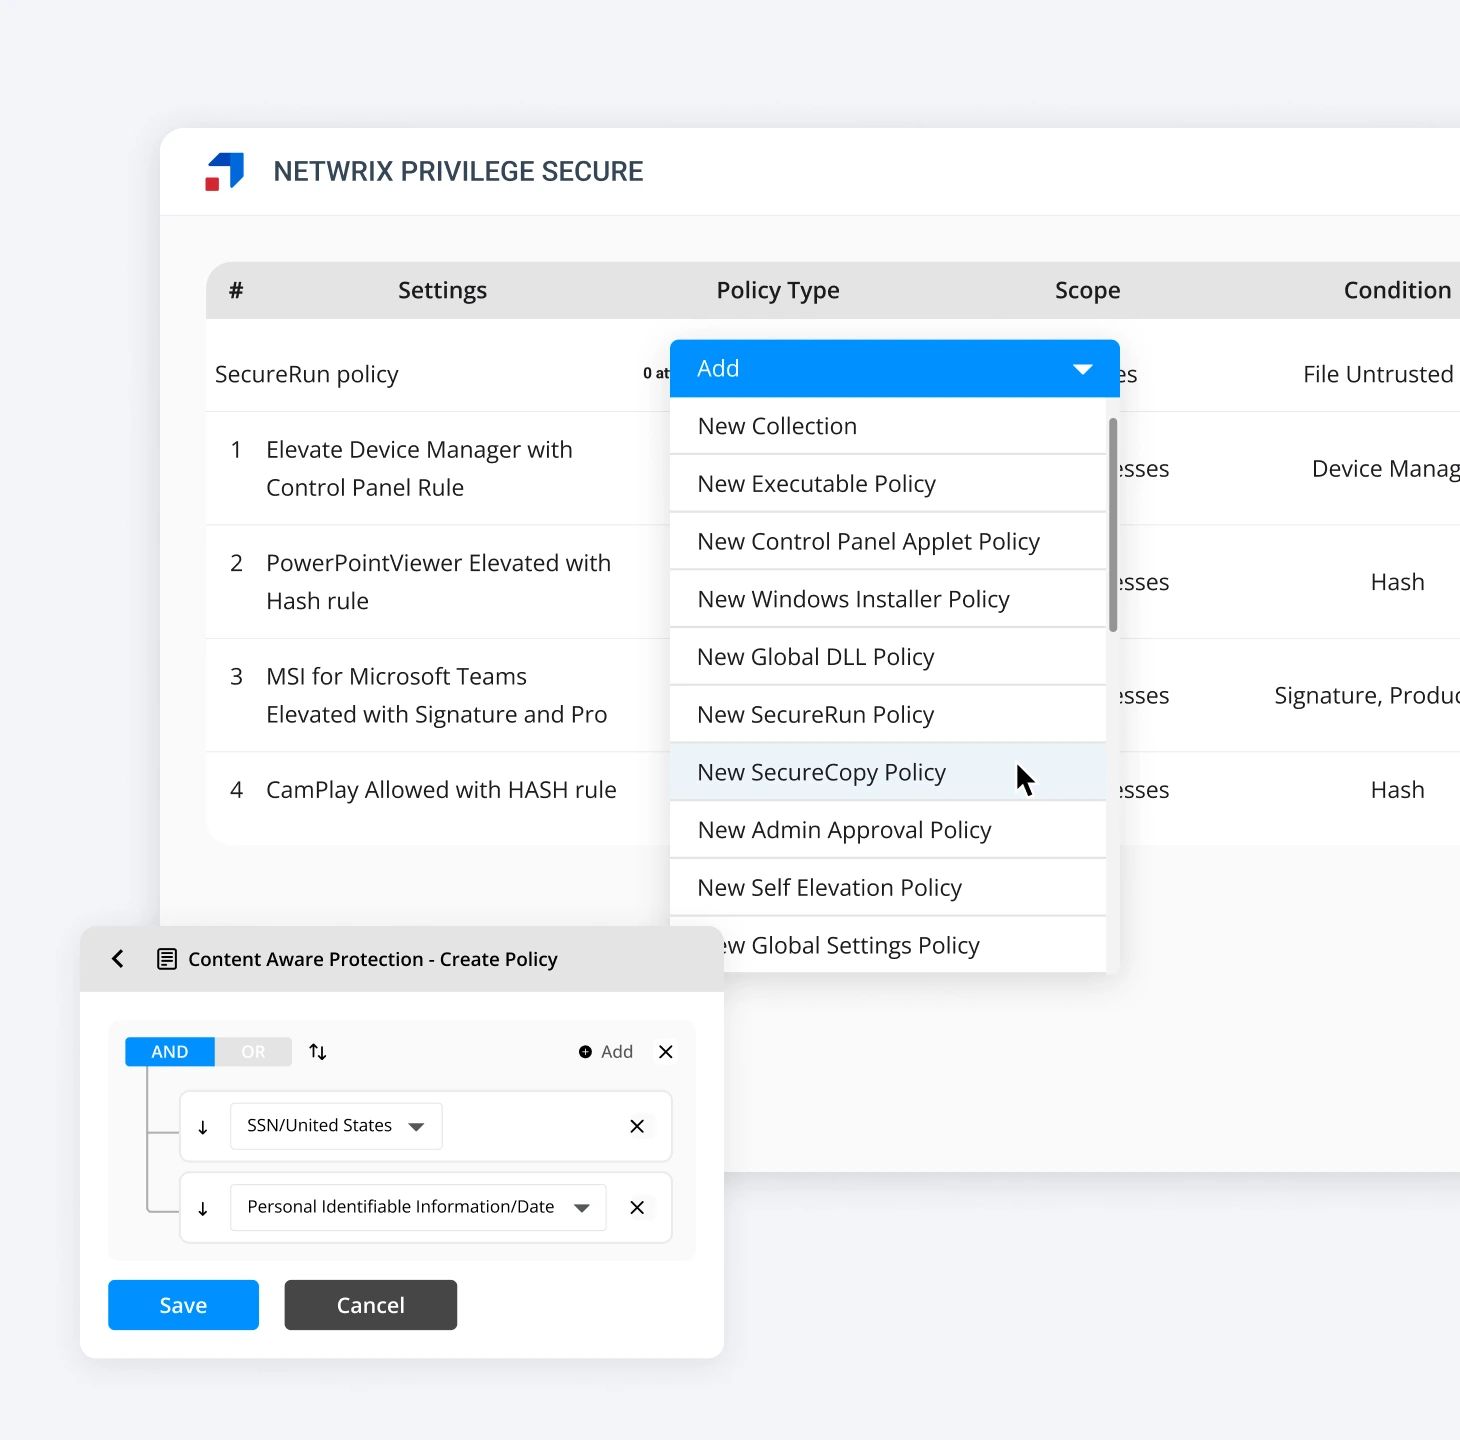The height and width of the screenshot is (1440, 1460).
Task: Click the down arrow beside SSN/United States
Action: click(x=203, y=1127)
